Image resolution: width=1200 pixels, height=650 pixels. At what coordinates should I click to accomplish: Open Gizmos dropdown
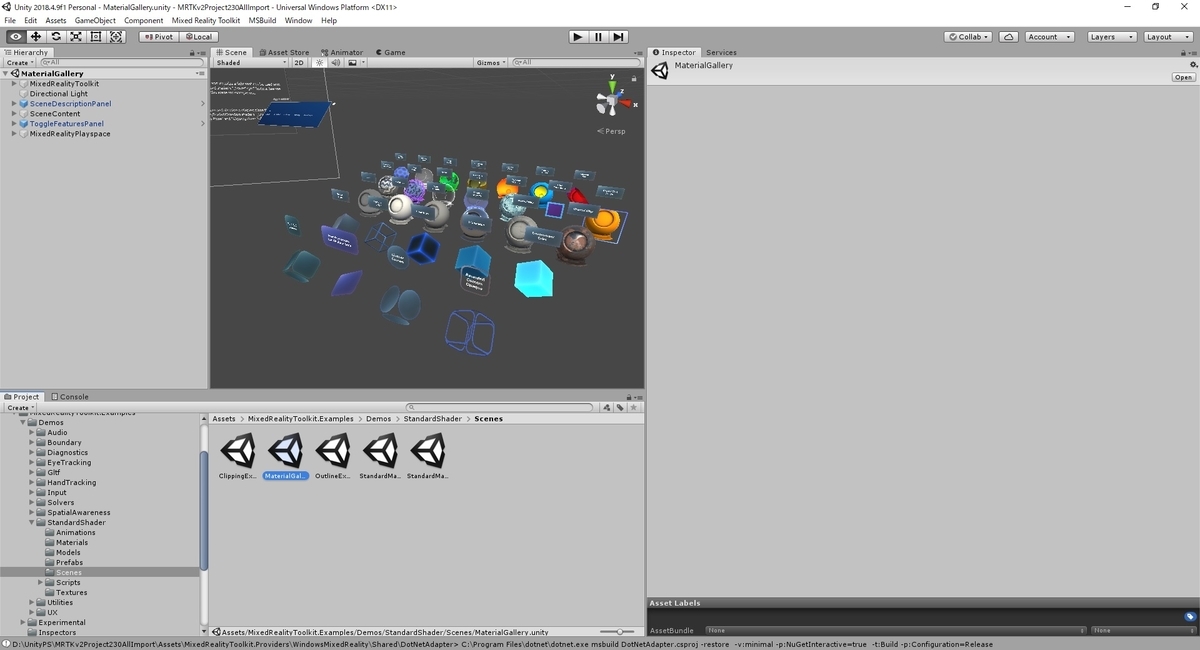click(x=490, y=62)
